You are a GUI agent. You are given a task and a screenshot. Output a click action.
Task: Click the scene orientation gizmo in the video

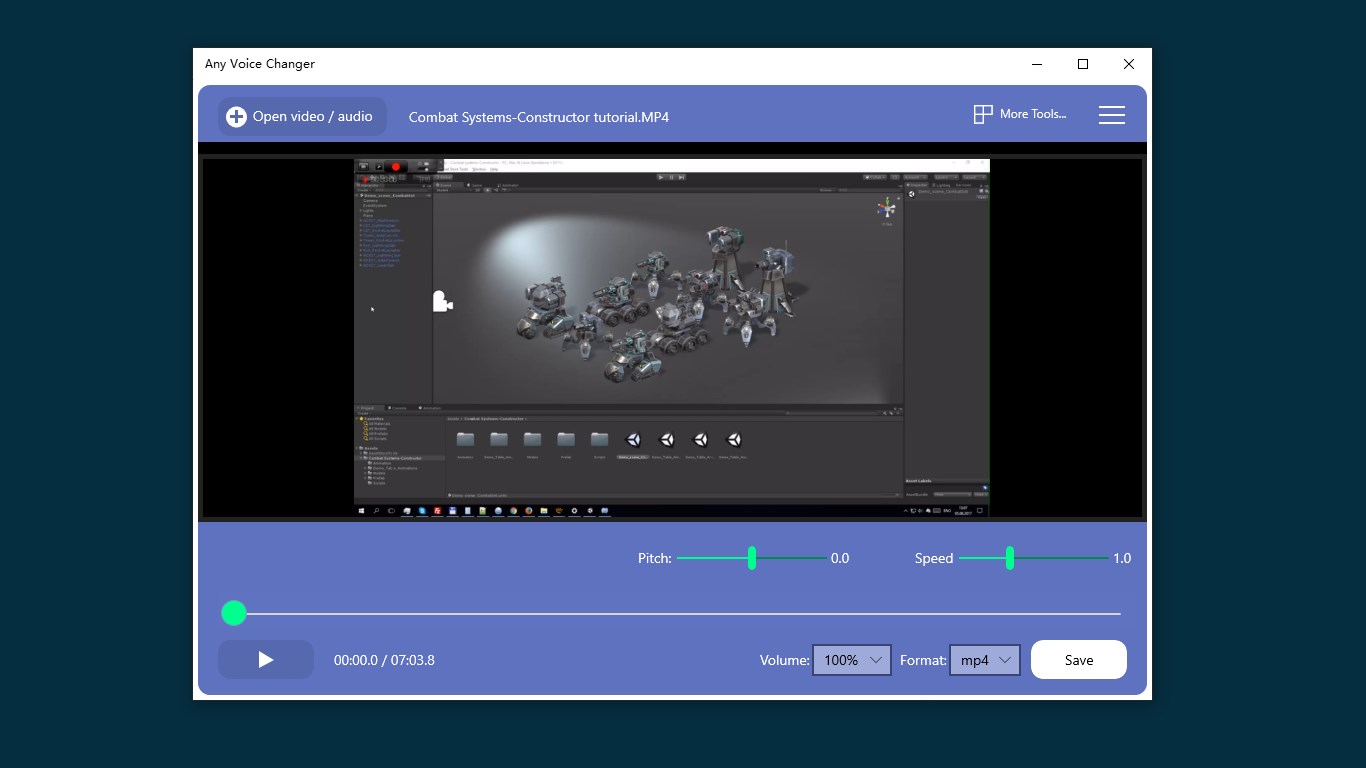tap(887, 206)
